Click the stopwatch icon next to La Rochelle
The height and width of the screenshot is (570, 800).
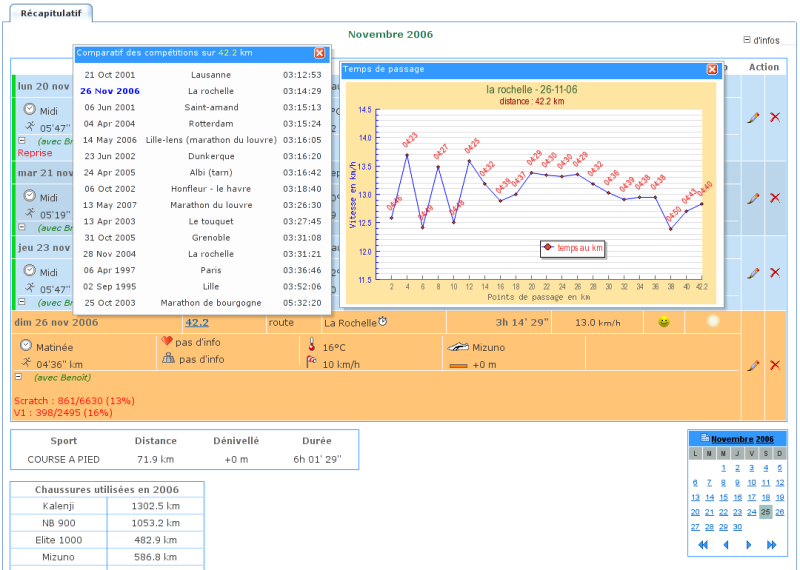(x=383, y=321)
